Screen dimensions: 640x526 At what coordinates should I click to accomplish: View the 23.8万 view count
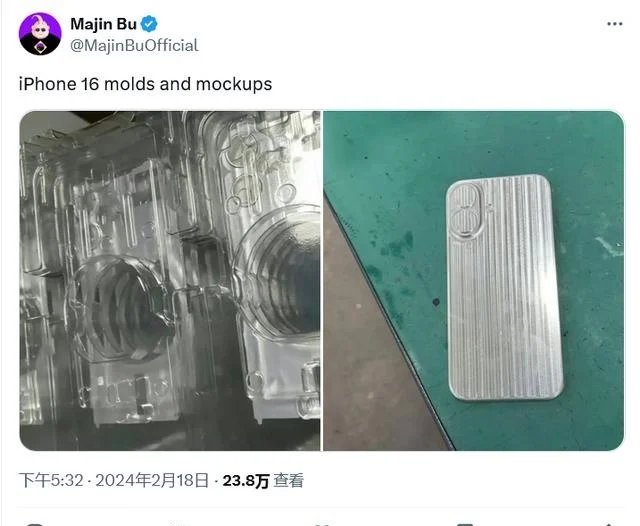click(x=246, y=481)
